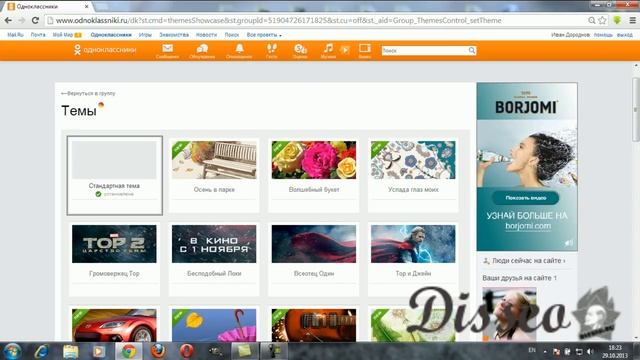Image resolution: width=640 pixels, height=360 pixels.
Task: Select the Услада глаз моих theme
Action: (x=413, y=175)
